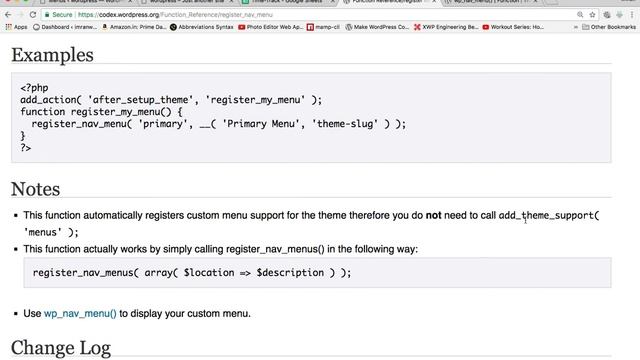Click the grey download-arrow extension icon
The image size is (640, 360).
tap(619, 15)
